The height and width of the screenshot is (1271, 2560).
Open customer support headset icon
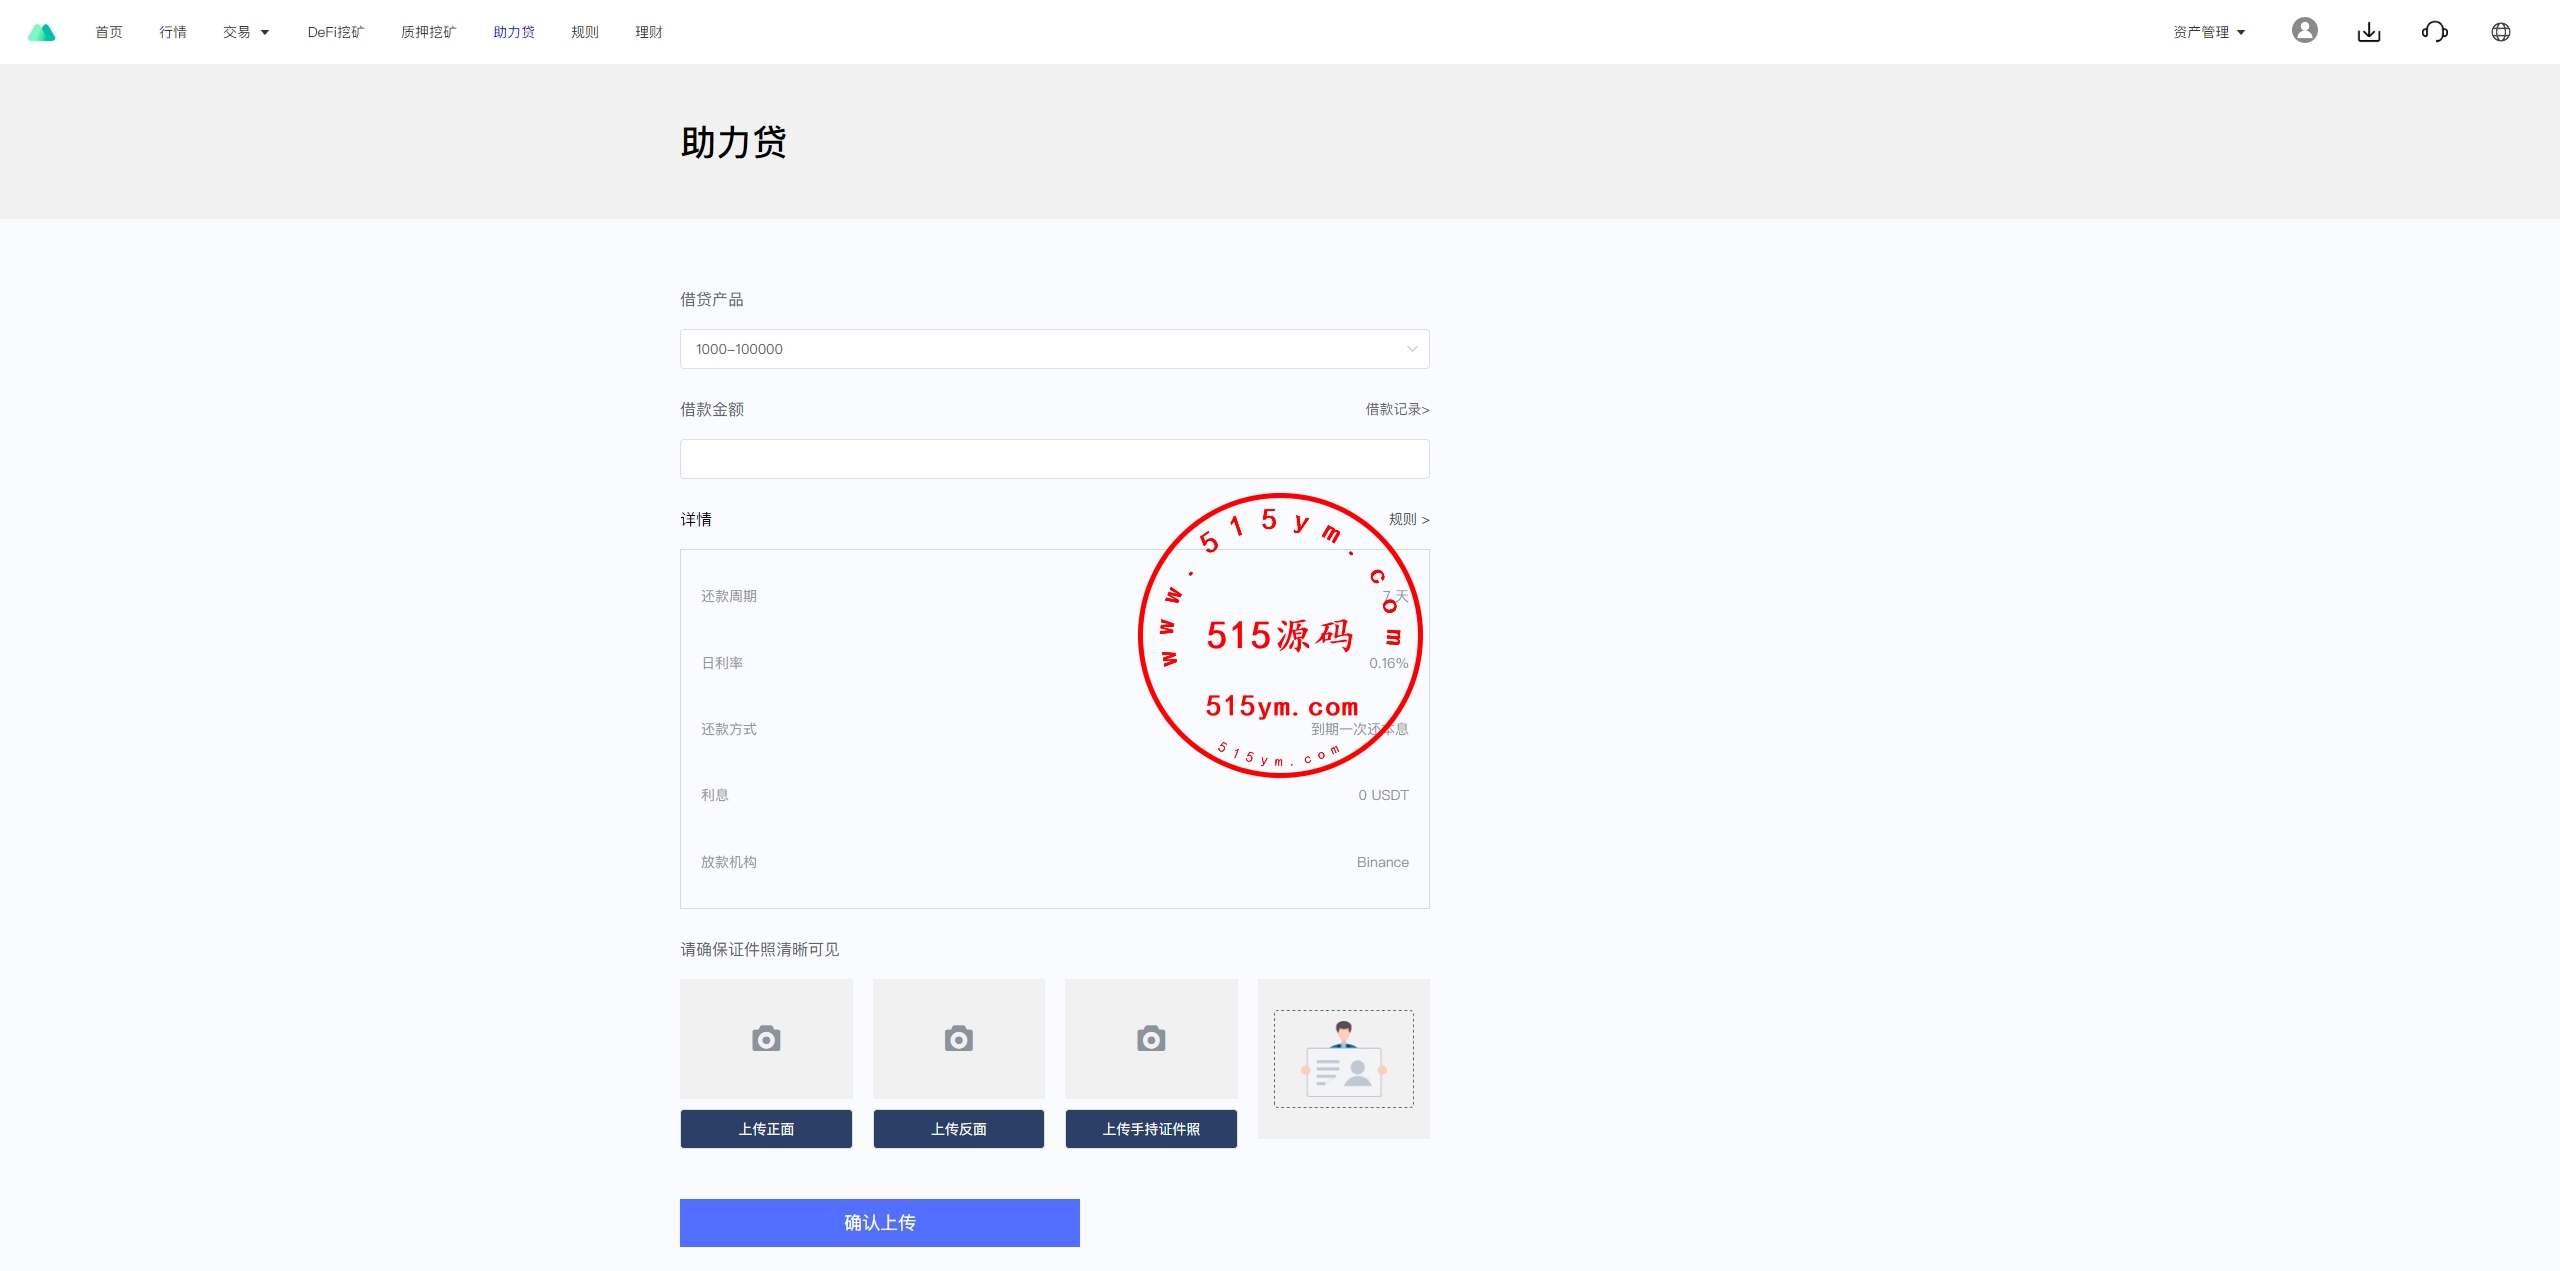2434,32
